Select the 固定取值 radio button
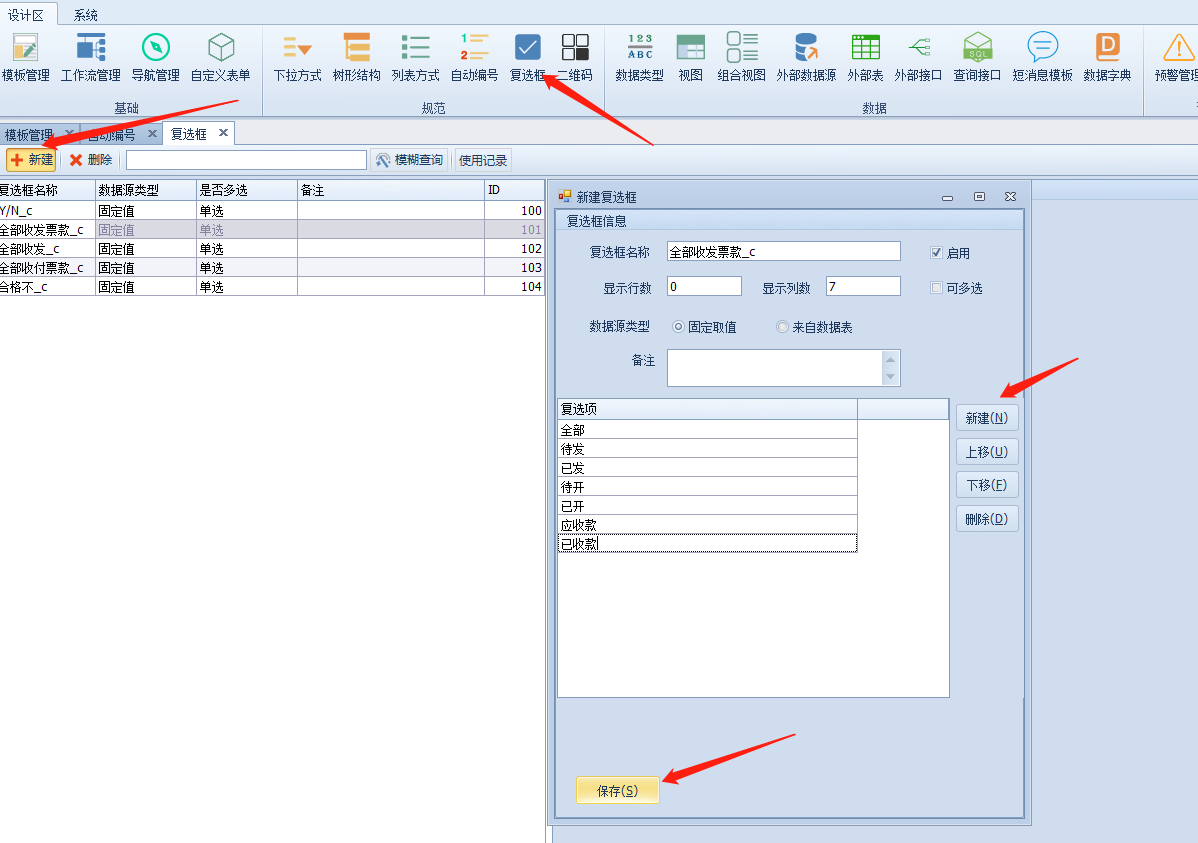1198x843 pixels. [x=679, y=327]
